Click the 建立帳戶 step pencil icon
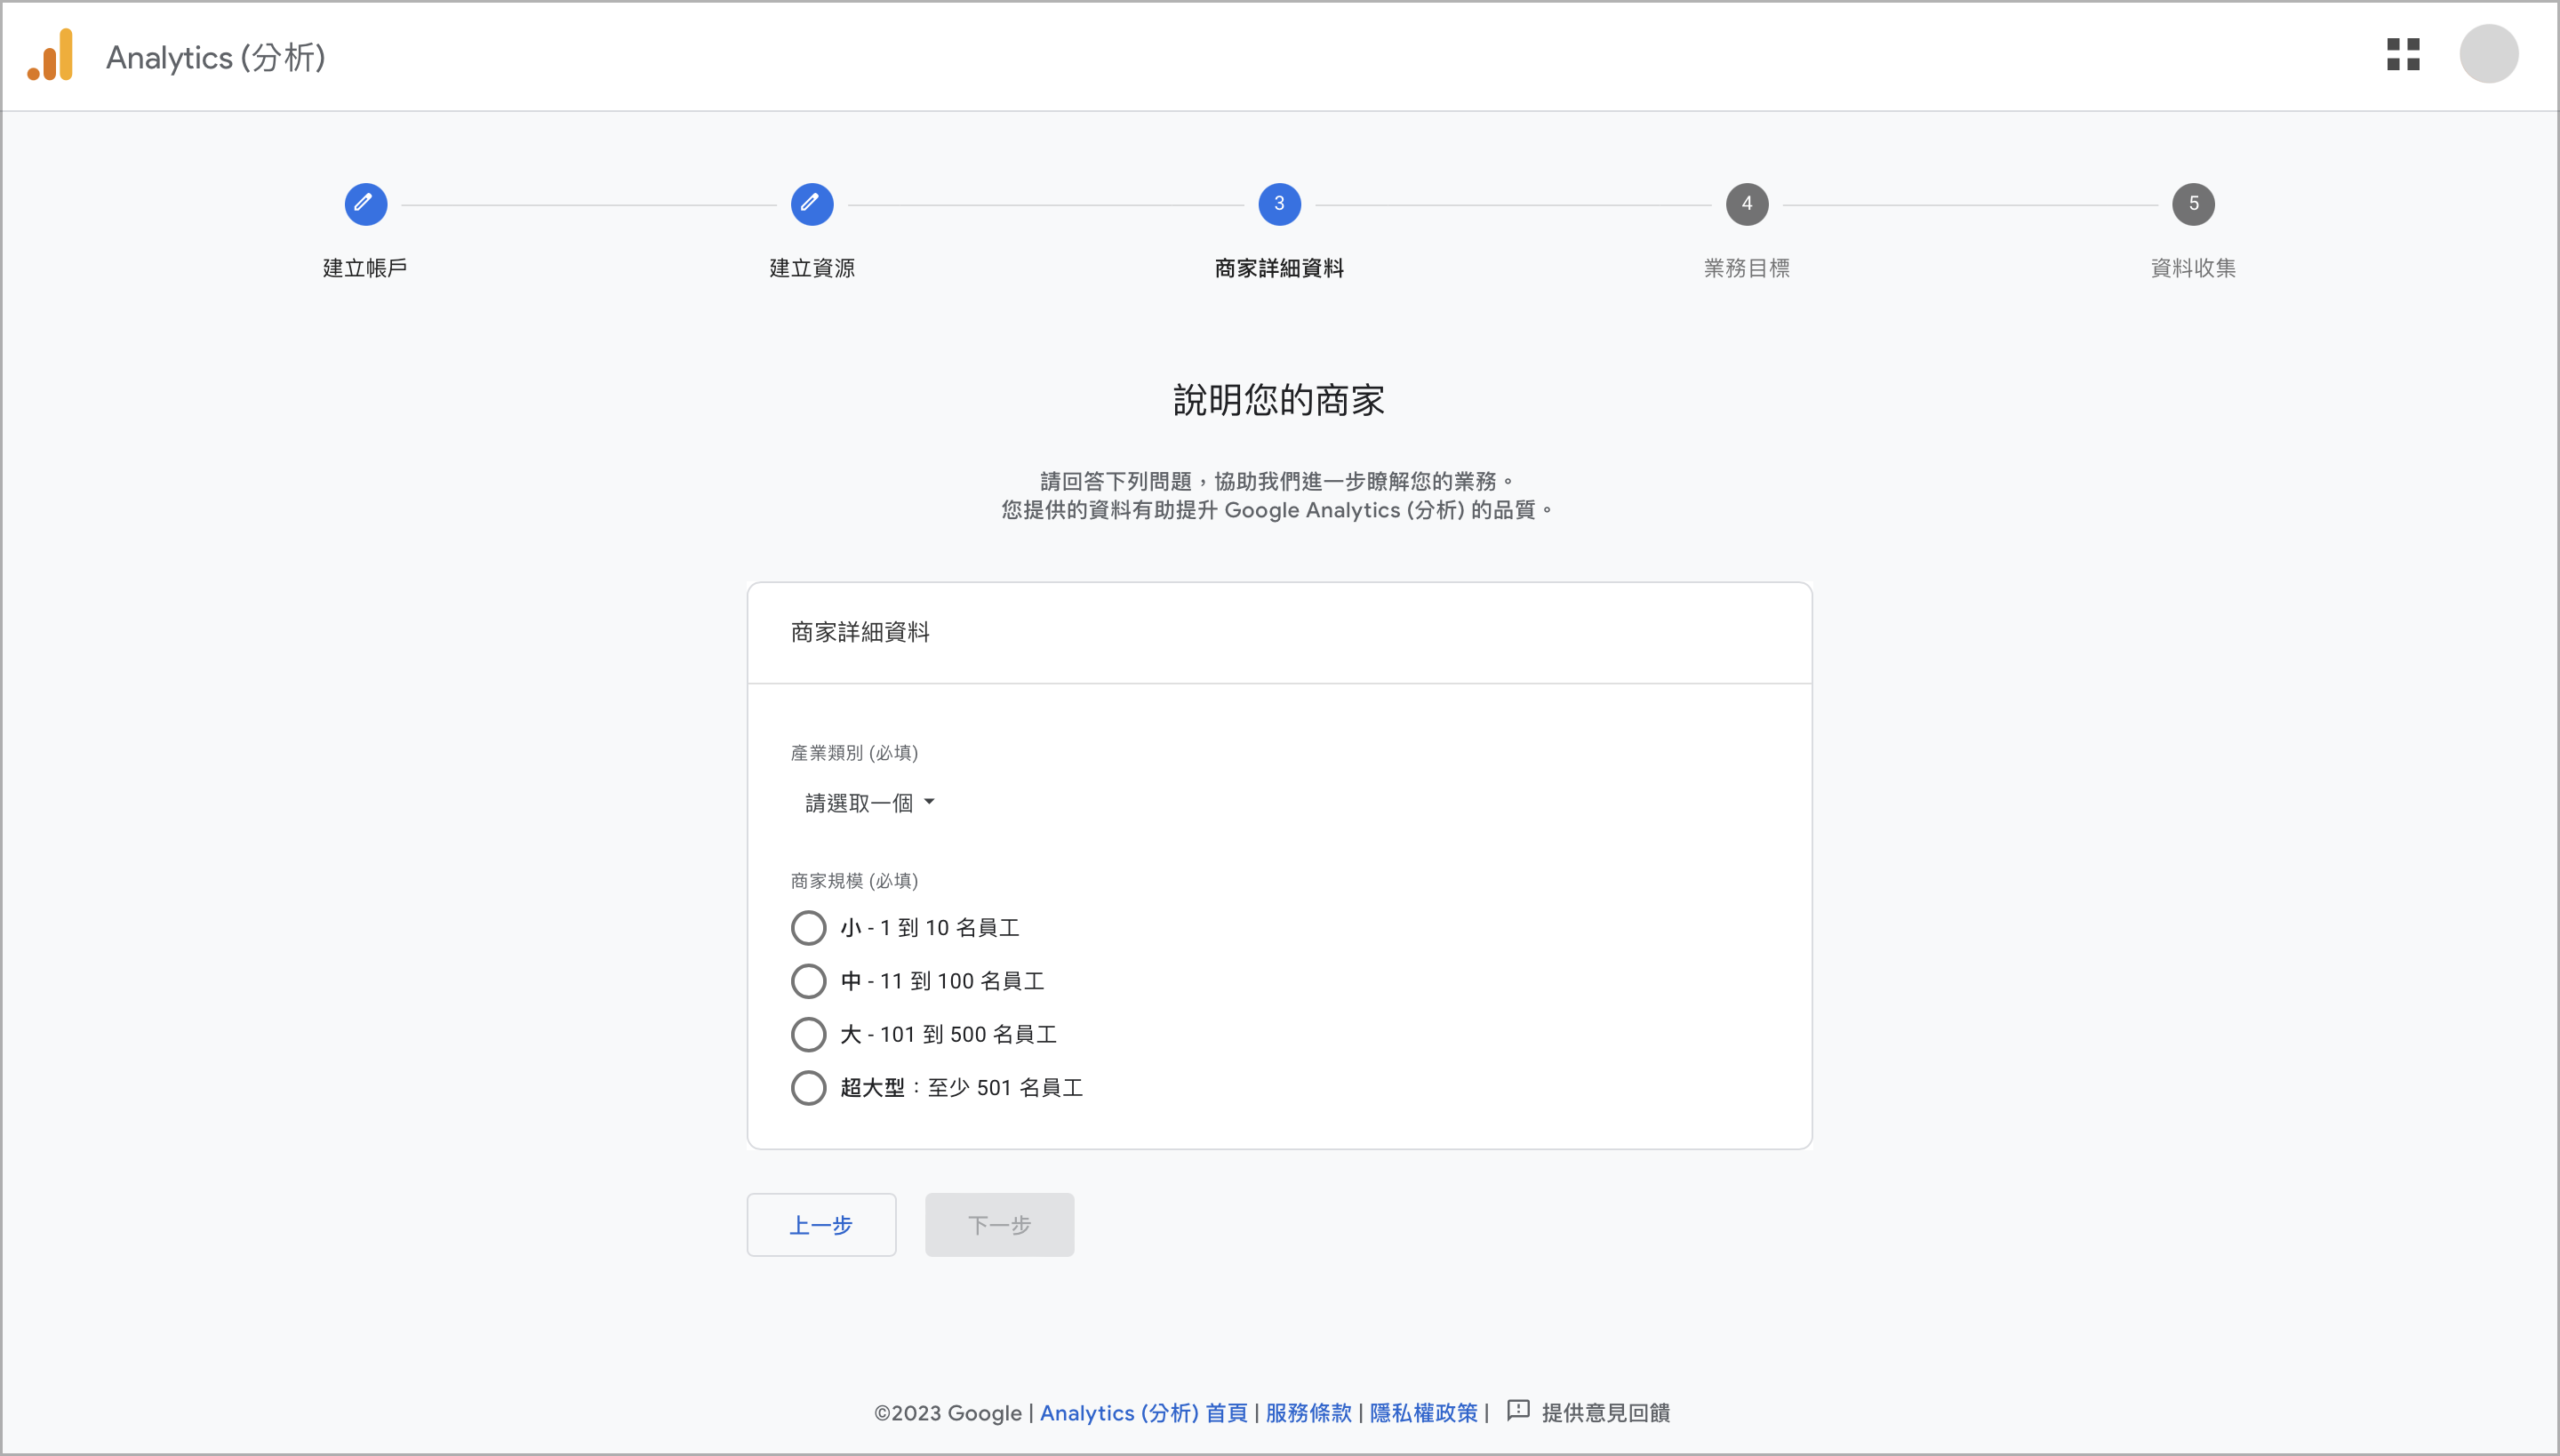2560x1456 pixels. click(365, 204)
